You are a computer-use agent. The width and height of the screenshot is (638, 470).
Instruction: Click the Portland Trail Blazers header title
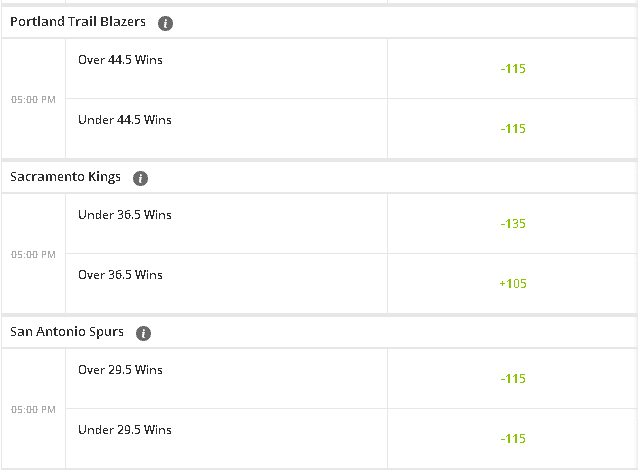pos(78,22)
